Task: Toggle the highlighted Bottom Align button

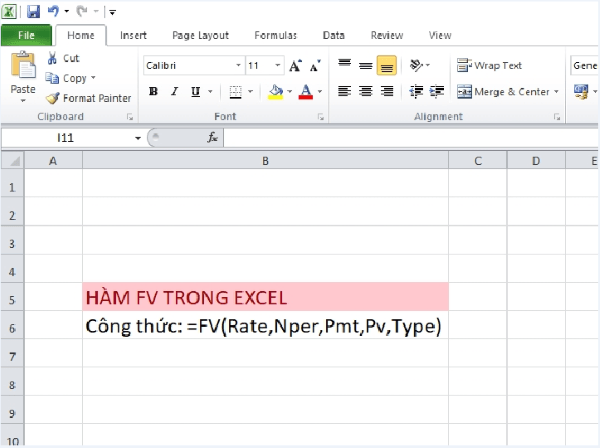Action: coord(386,65)
